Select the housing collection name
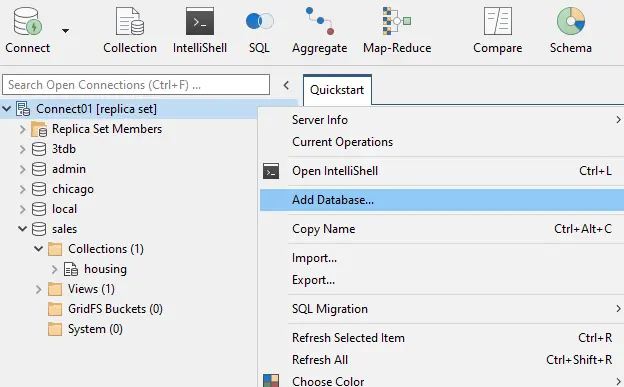624x387 pixels. 105,269
